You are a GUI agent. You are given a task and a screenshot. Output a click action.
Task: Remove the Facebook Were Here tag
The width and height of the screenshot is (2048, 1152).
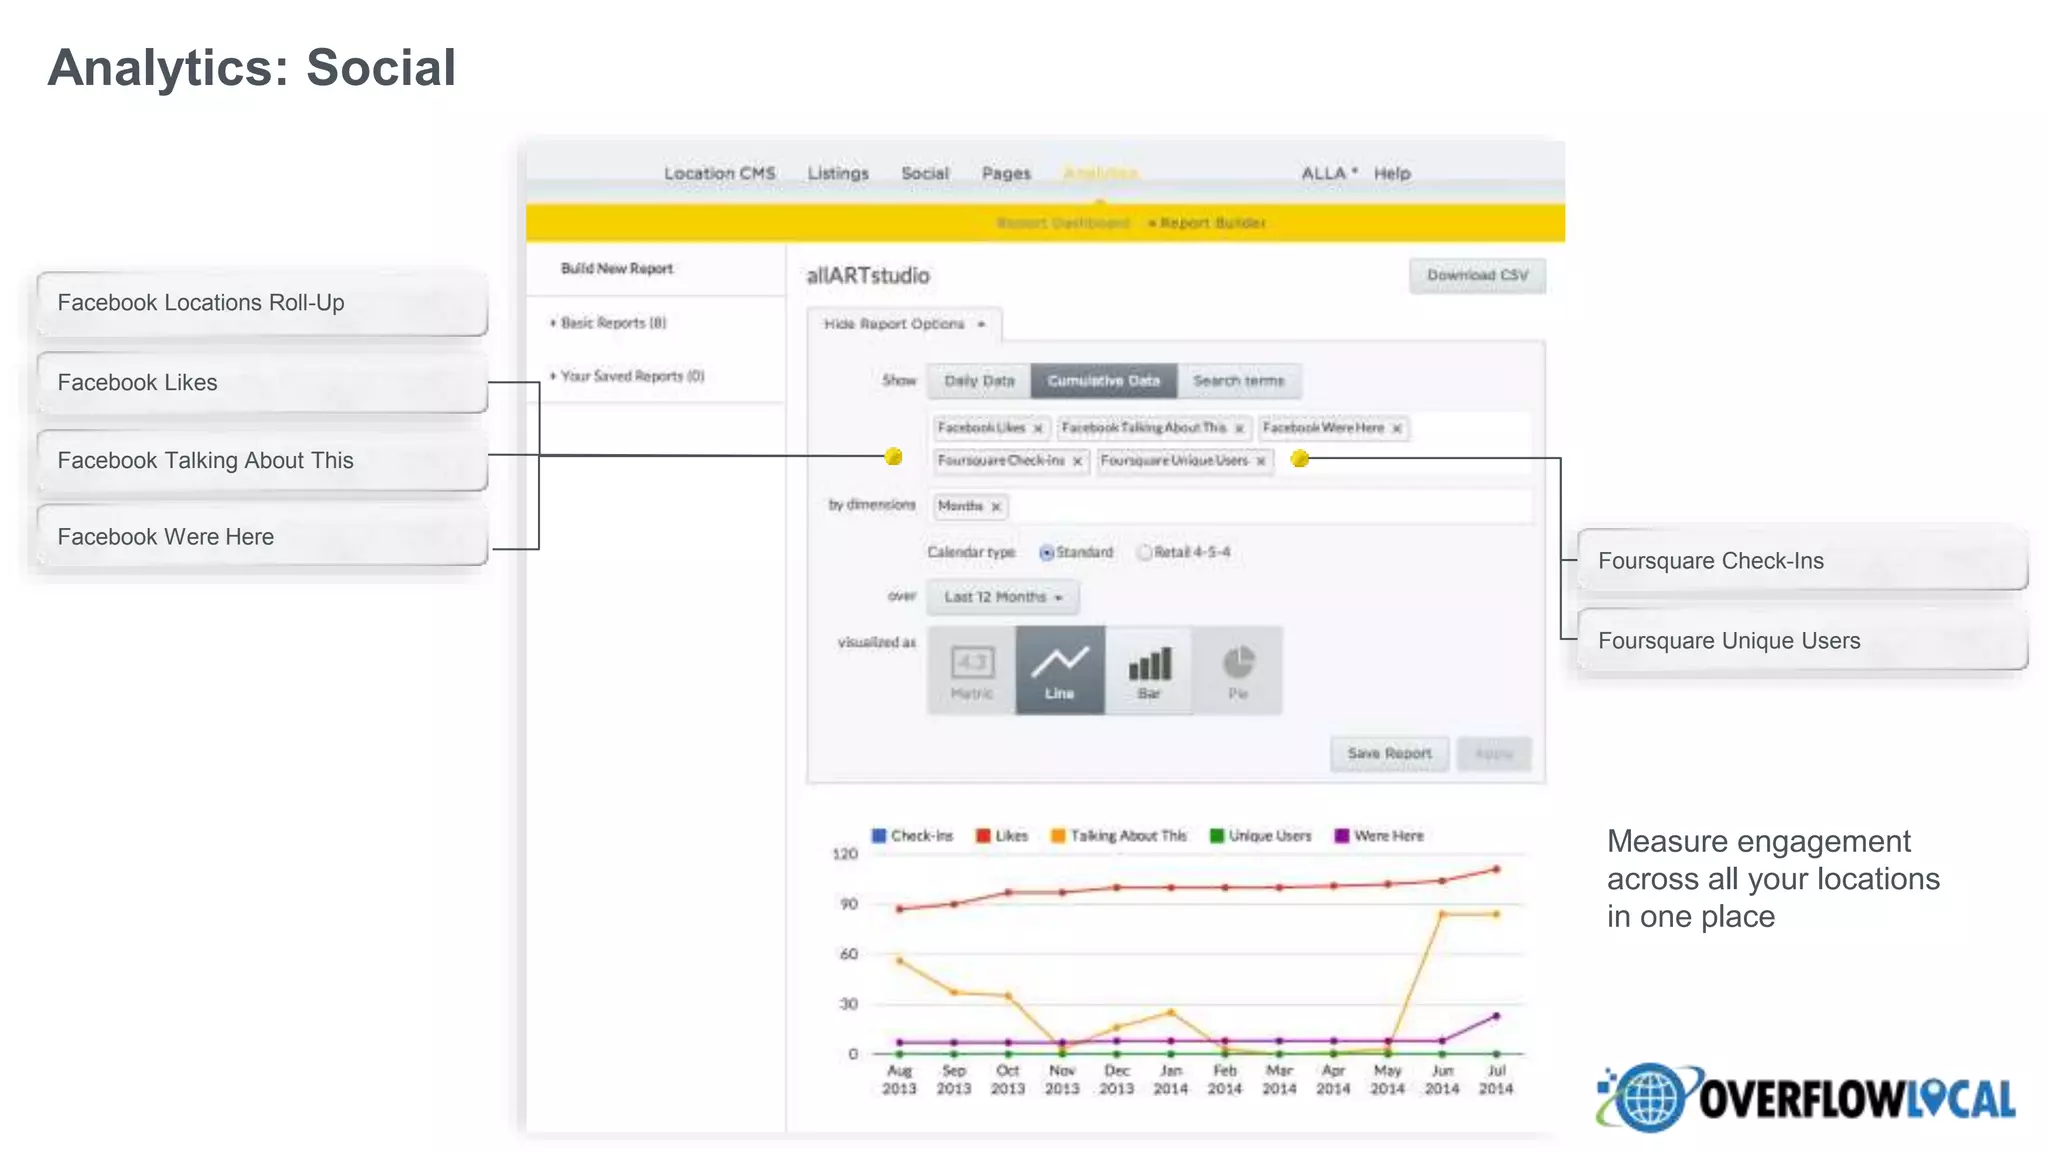tap(1397, 429)
